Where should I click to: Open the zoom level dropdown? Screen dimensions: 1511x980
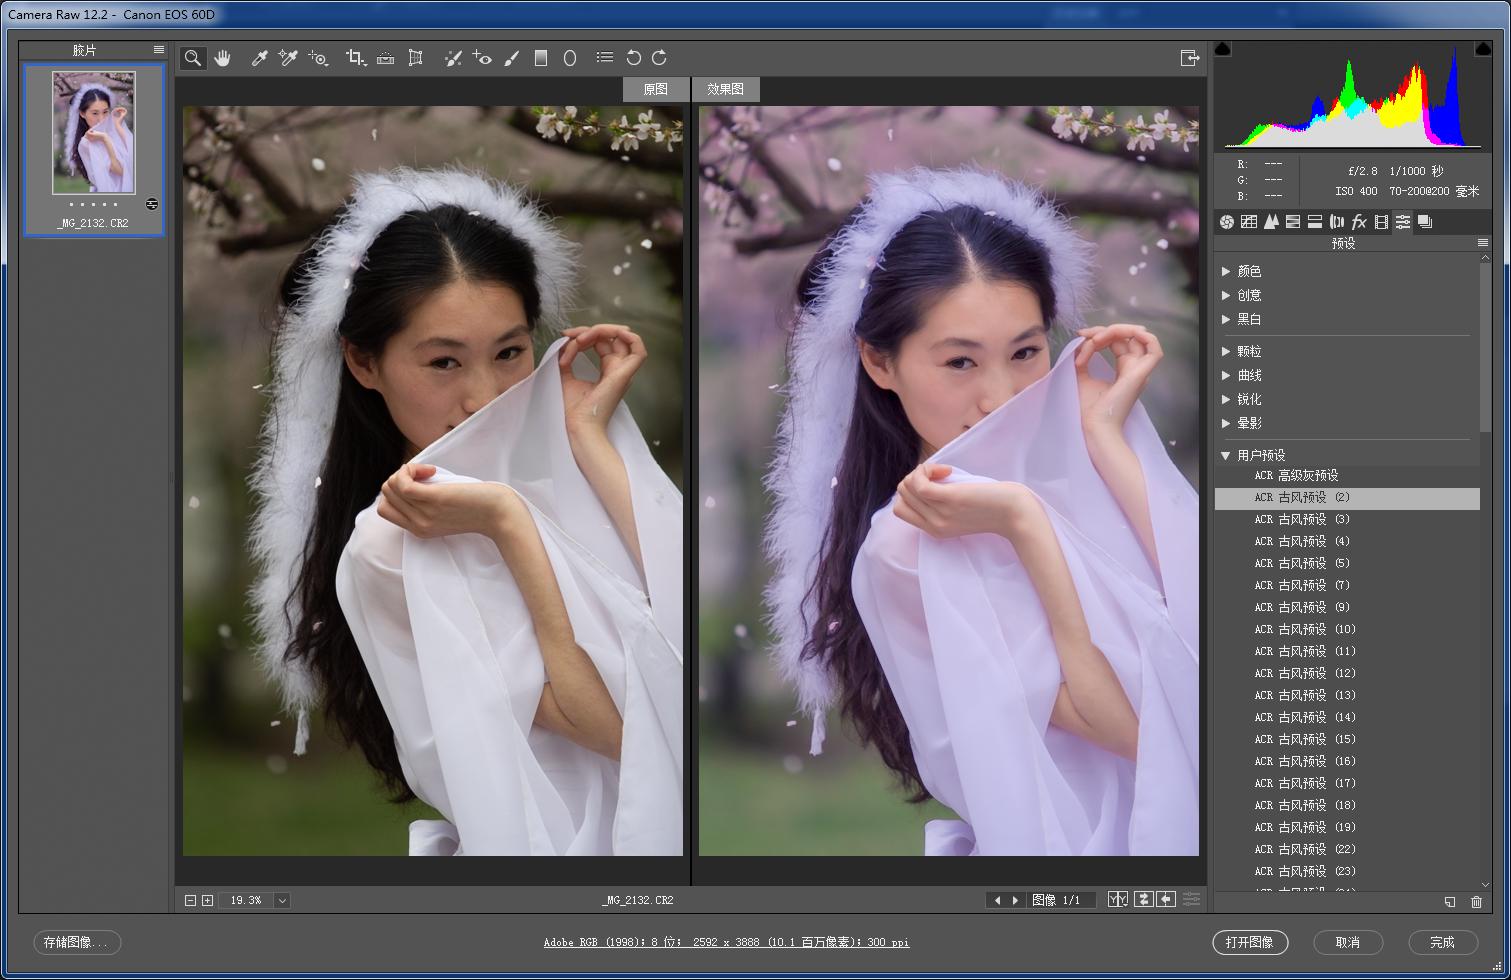[x=282, y=900]
